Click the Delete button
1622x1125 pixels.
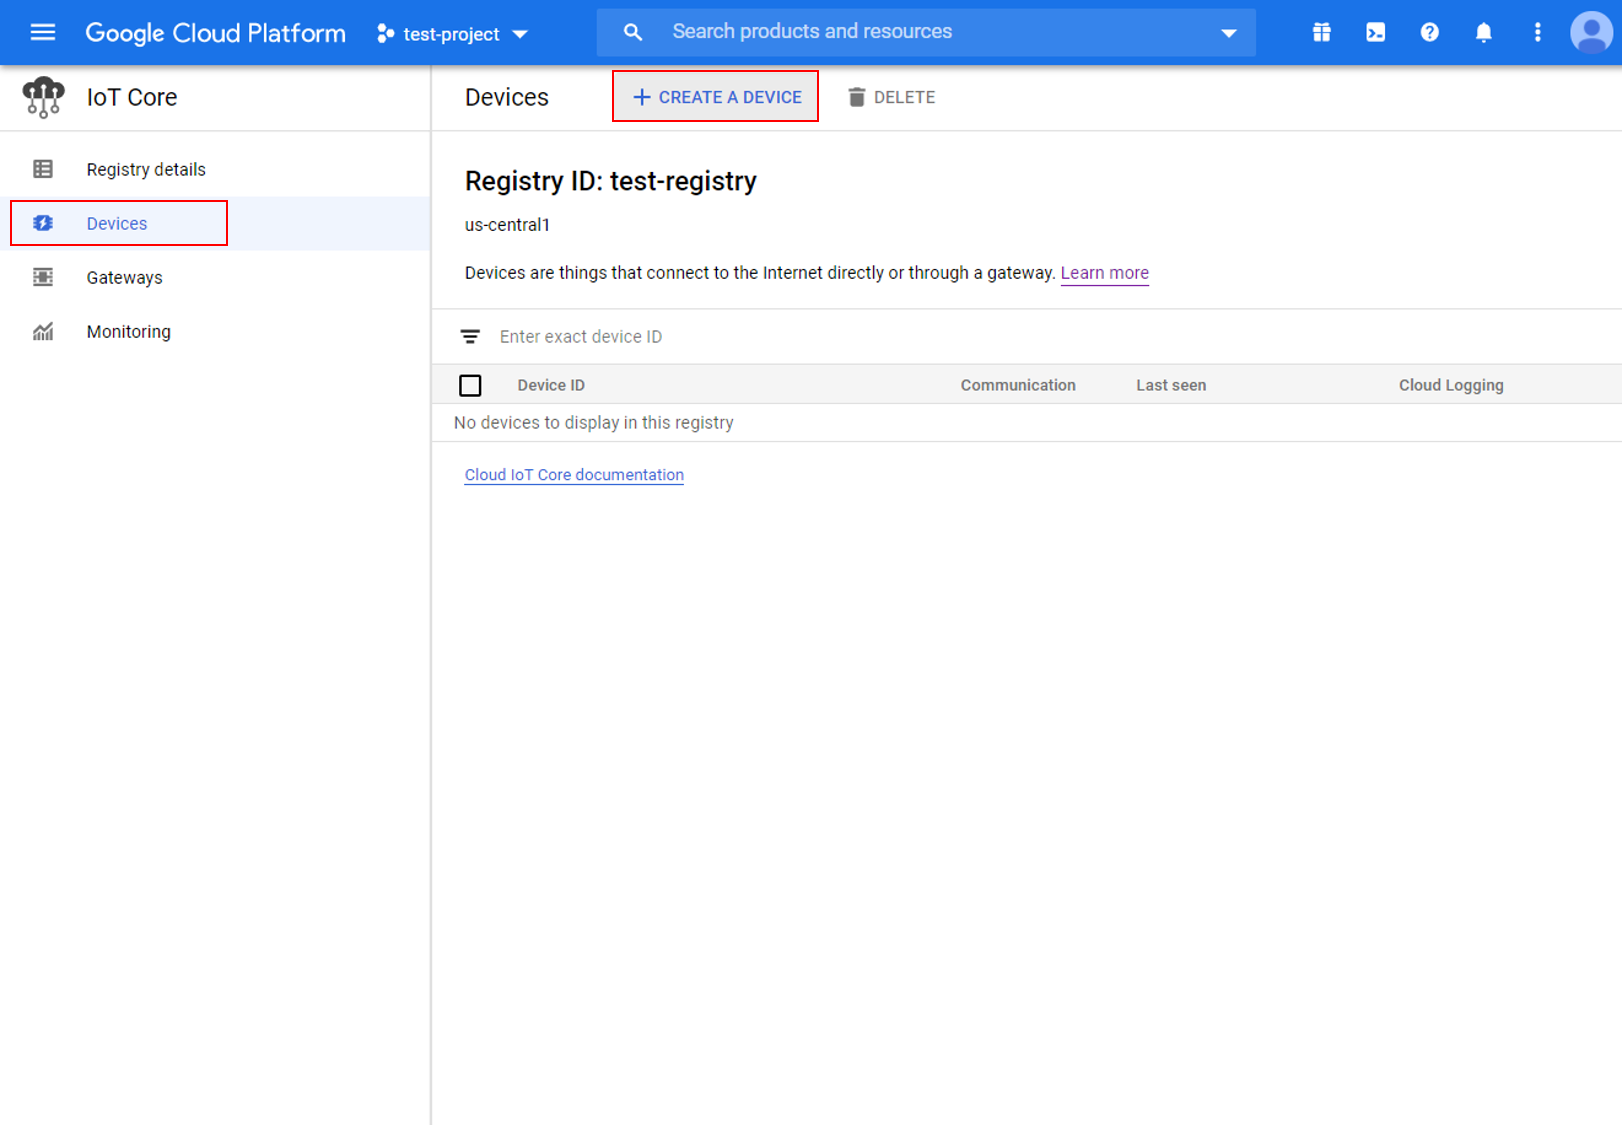(891, 97)
